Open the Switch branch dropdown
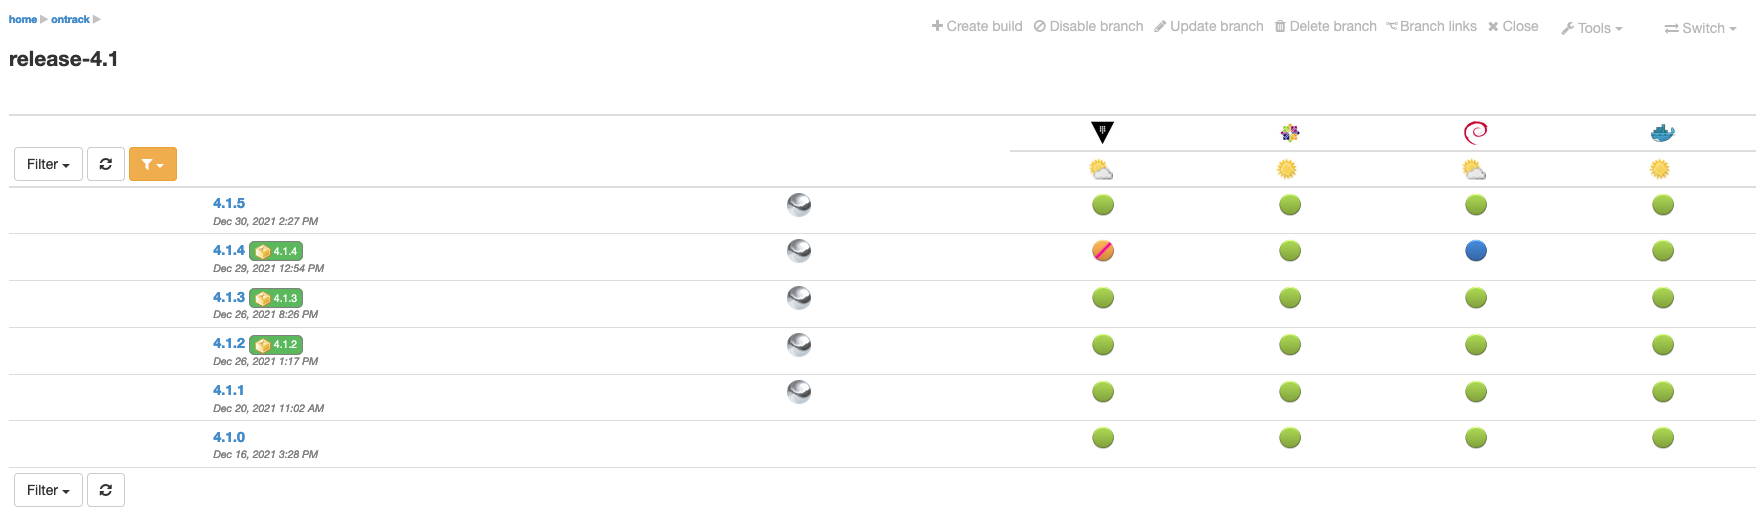This screenshot has height=523, width=1761. coord(1700,28)
